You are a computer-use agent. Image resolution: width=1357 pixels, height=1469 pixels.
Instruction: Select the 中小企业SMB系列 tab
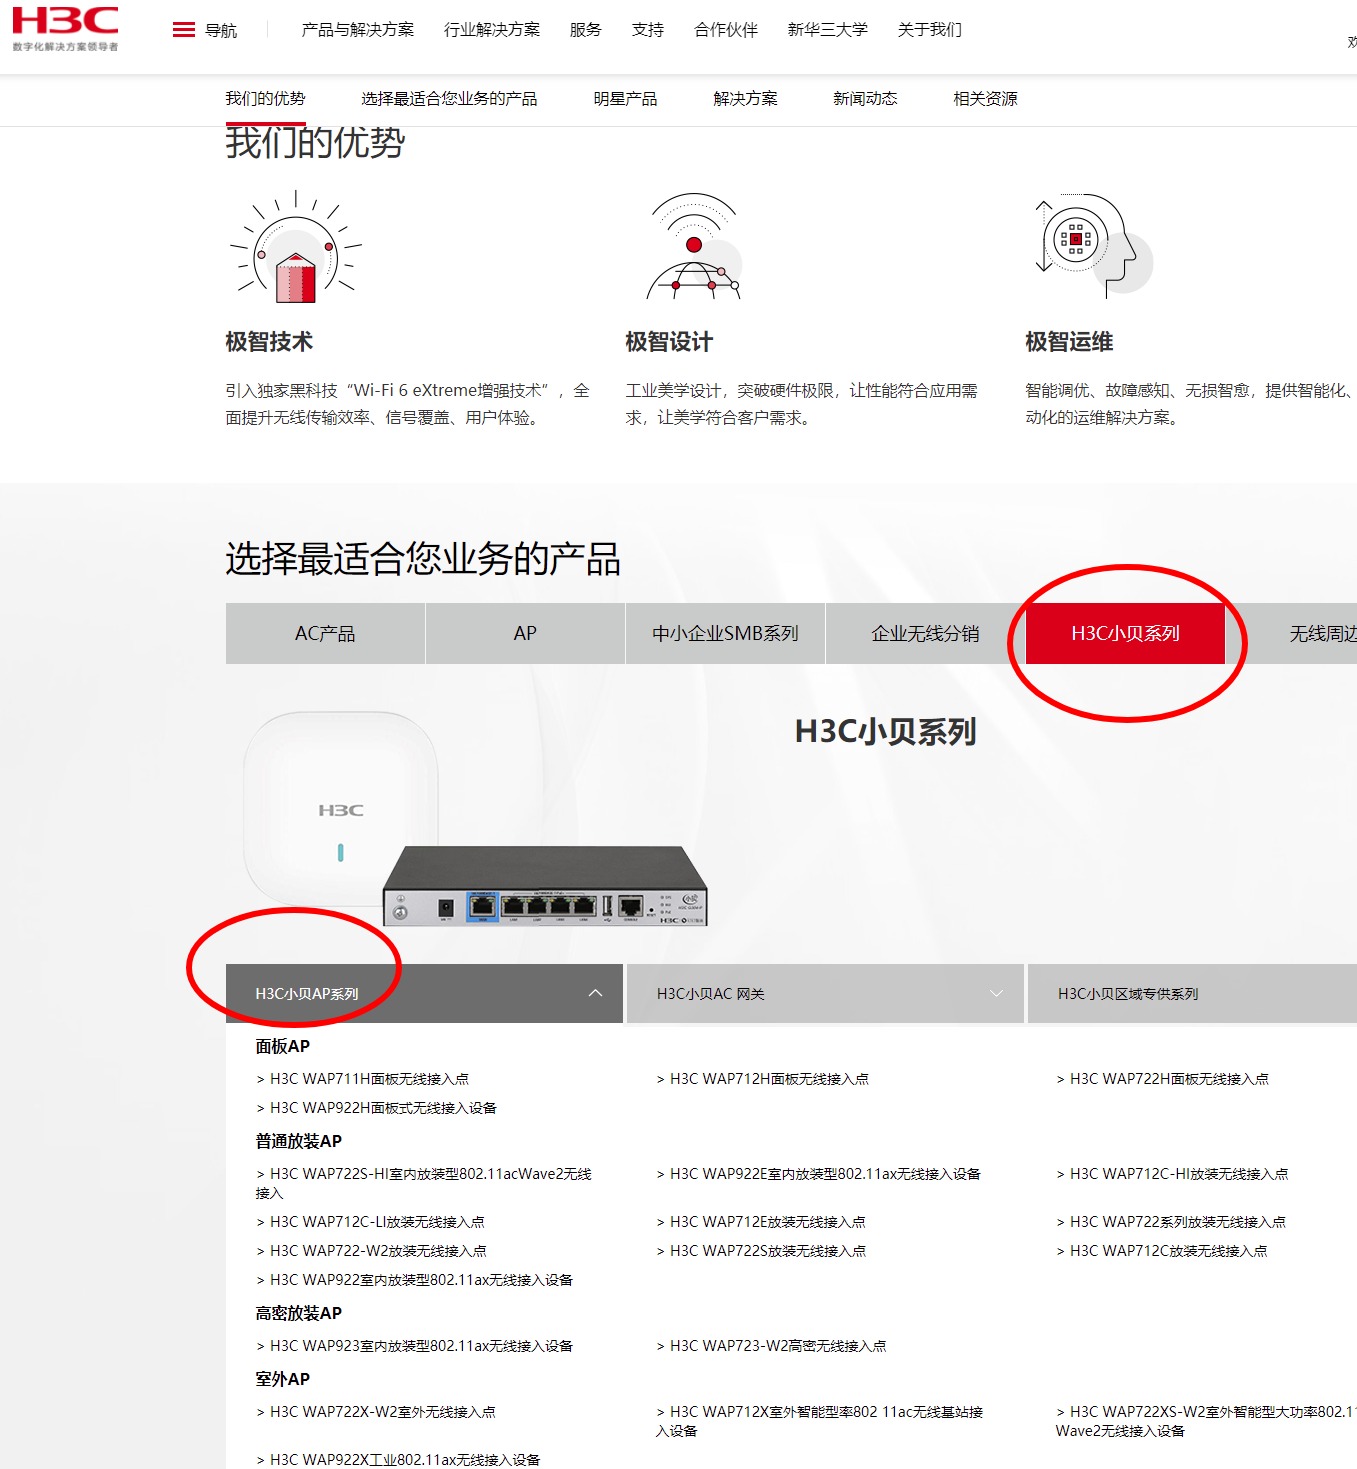tap(725, 633)
